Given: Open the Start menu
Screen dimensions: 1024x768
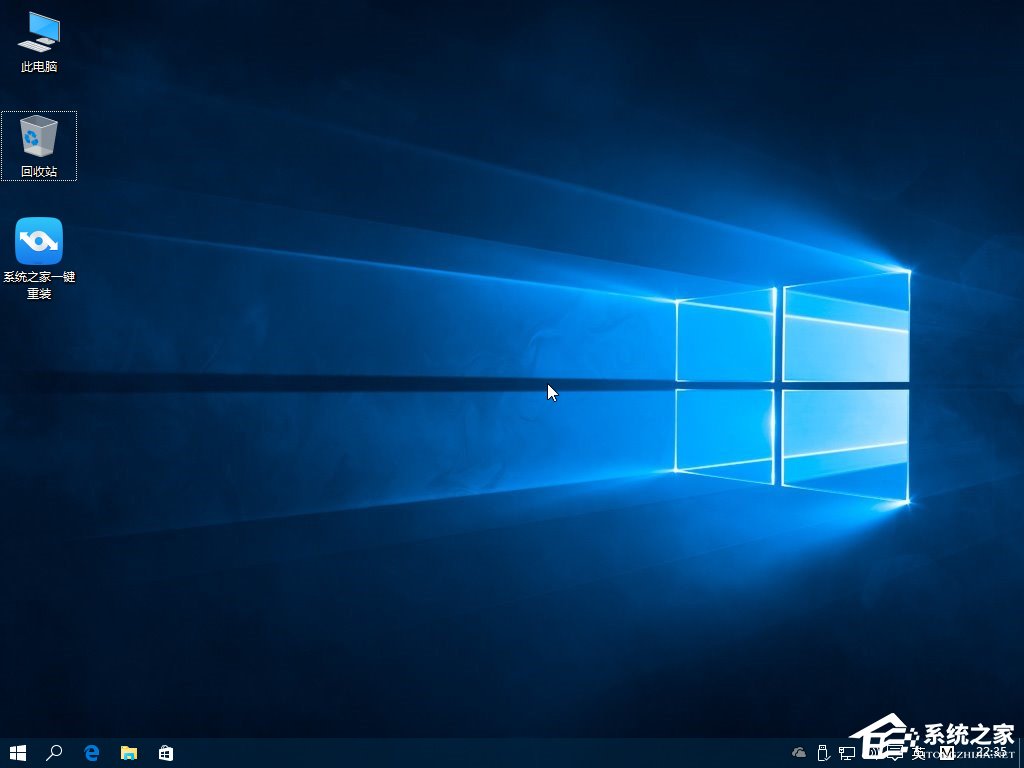Looking at the screenshot, I should (17, 753).
